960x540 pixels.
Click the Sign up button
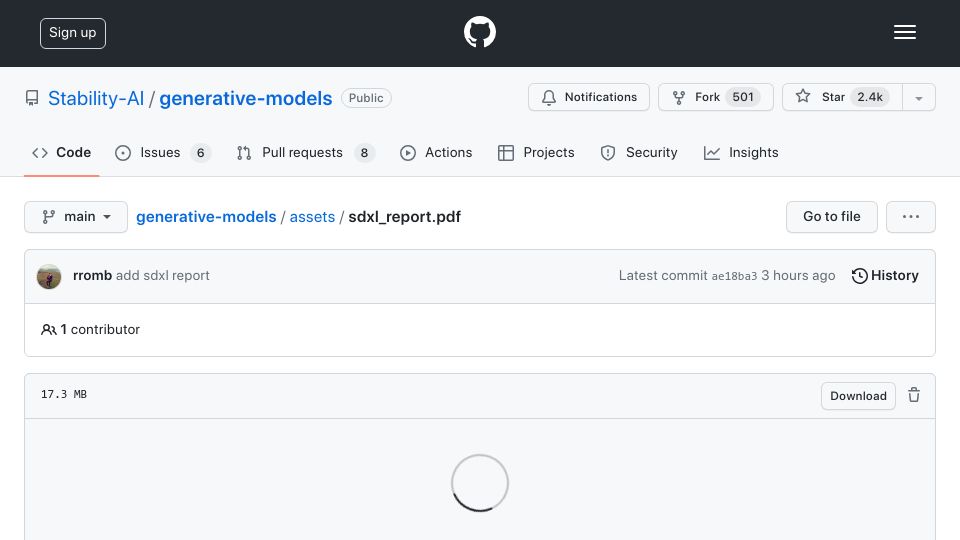click(x=73, y=33)
